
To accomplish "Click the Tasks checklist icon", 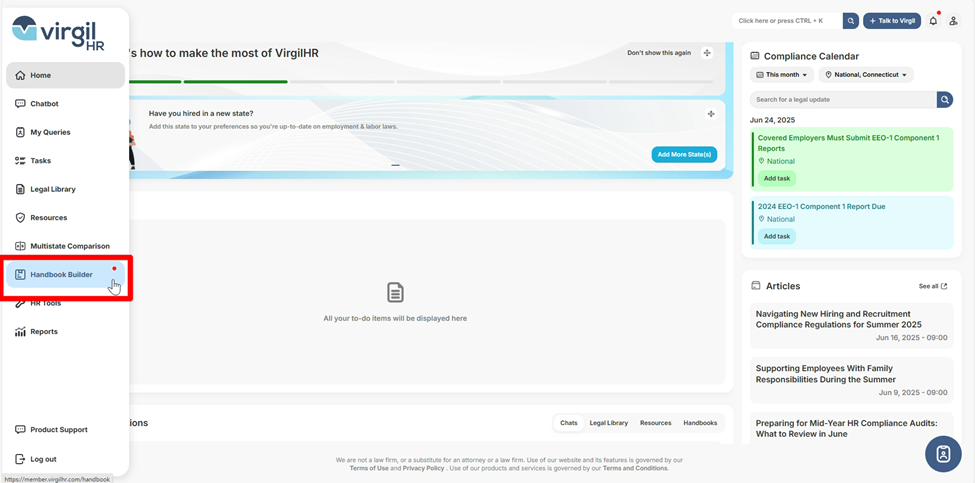I will (x=20, y=160).
